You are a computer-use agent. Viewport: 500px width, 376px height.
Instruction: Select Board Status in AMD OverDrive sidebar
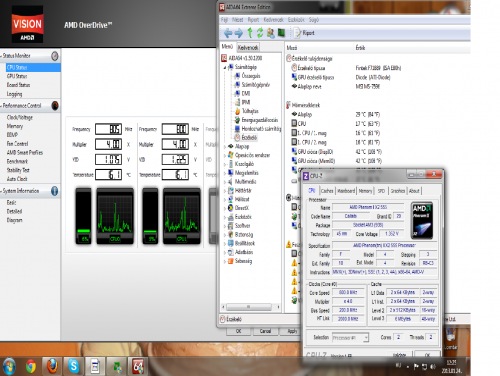coord(18,85)
